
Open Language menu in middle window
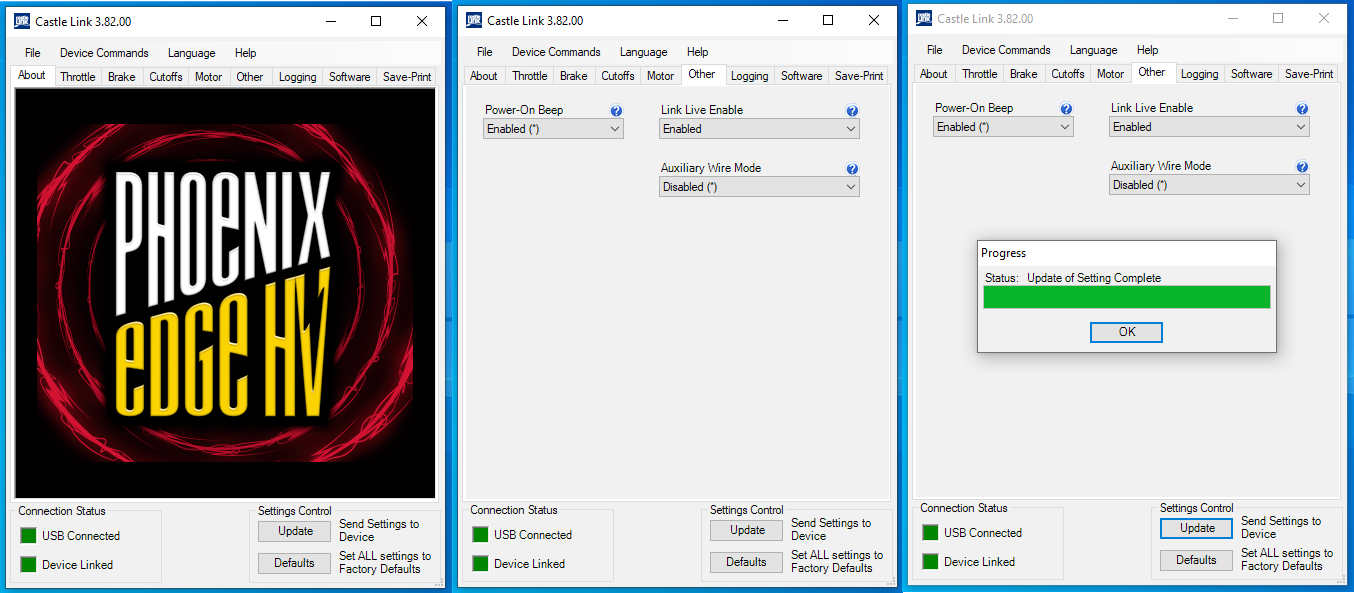[x=644, y=52]
